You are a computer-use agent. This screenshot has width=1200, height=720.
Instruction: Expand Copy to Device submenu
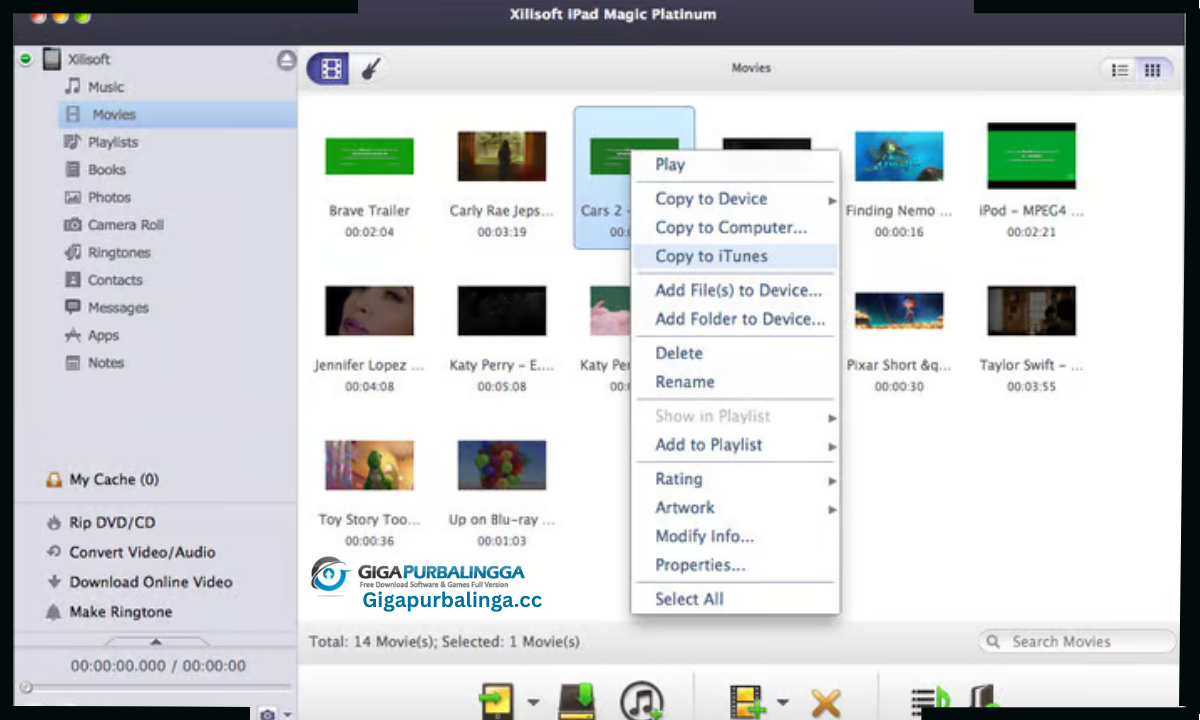735,199
